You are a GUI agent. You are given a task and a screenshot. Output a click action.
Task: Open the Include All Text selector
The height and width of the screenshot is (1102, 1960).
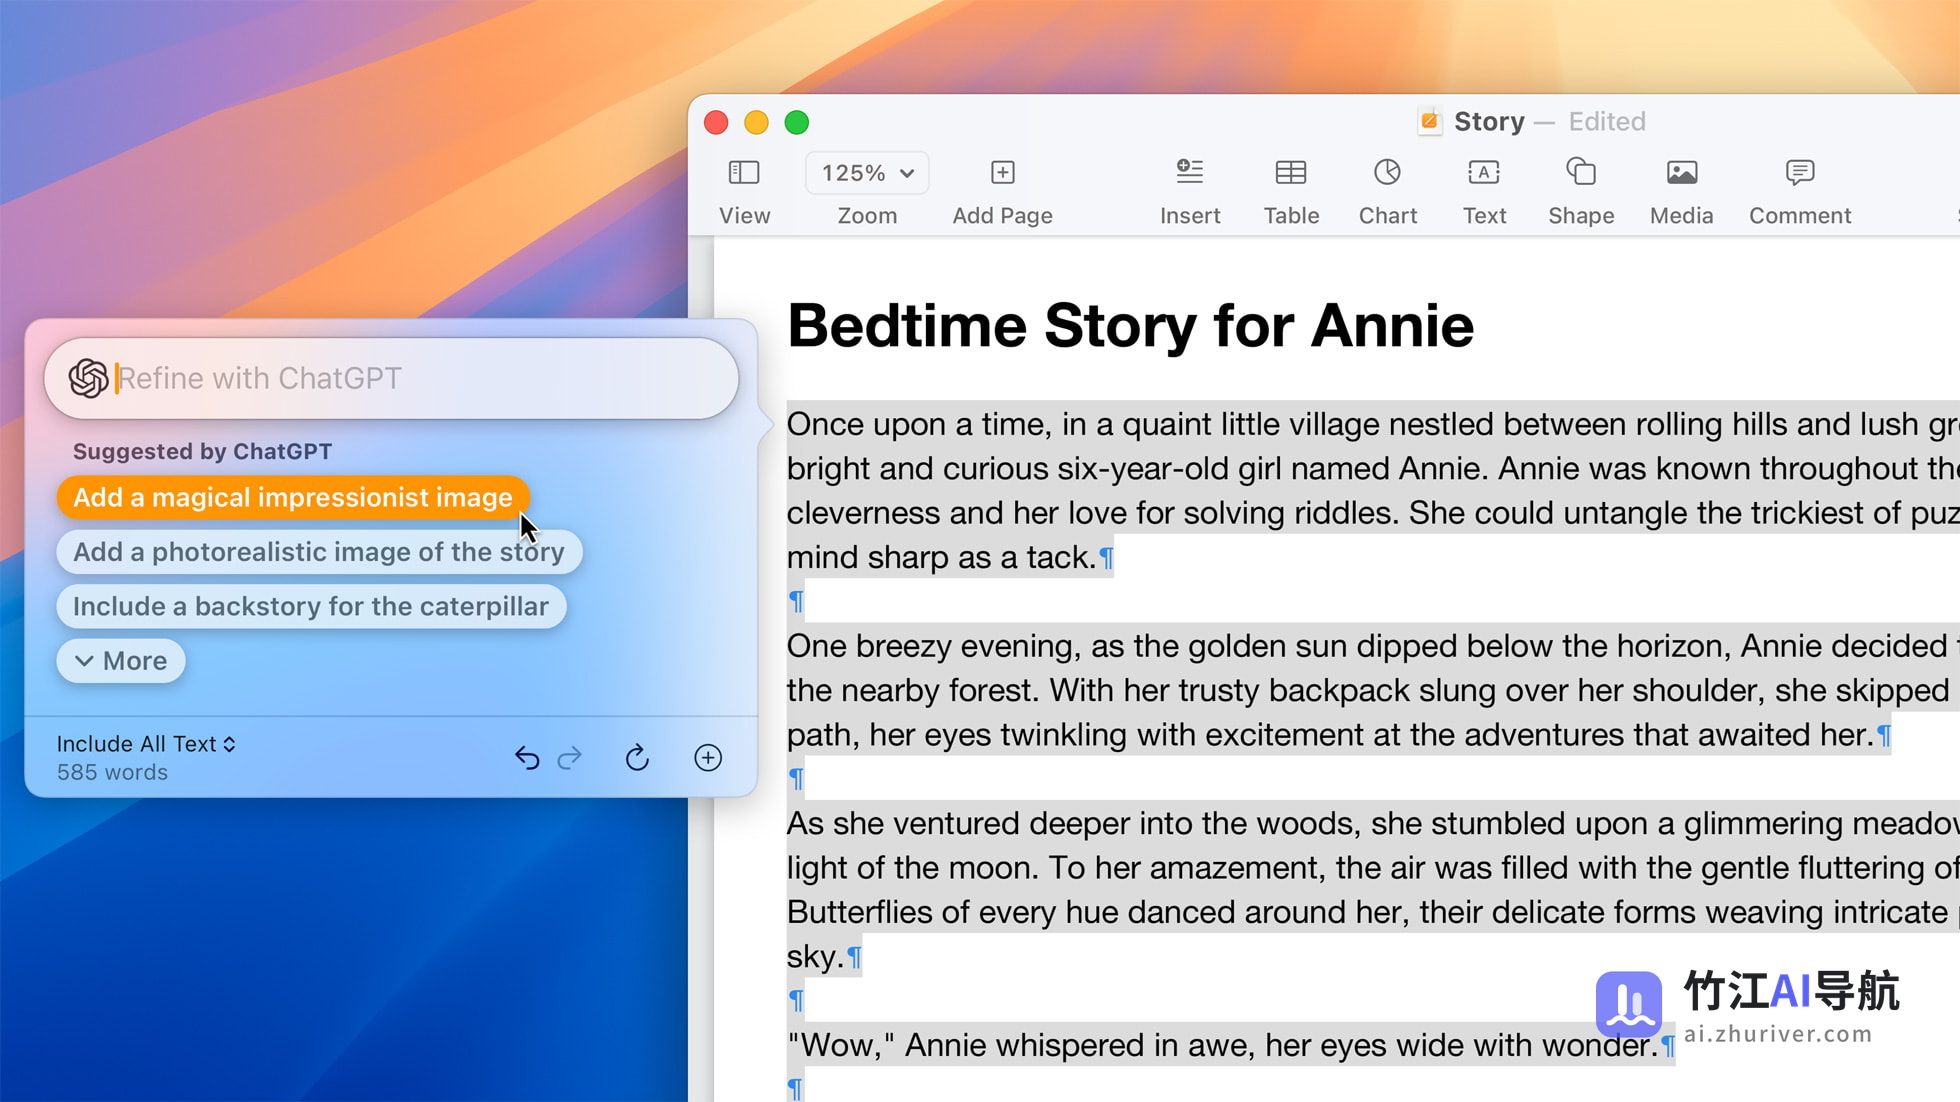pos(146,744)
